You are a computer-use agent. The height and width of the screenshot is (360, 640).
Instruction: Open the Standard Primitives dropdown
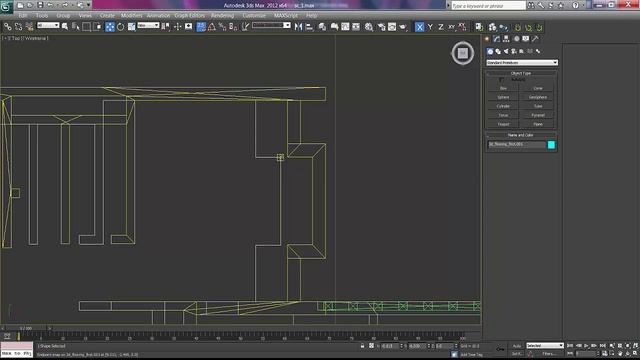coord(522,63)
